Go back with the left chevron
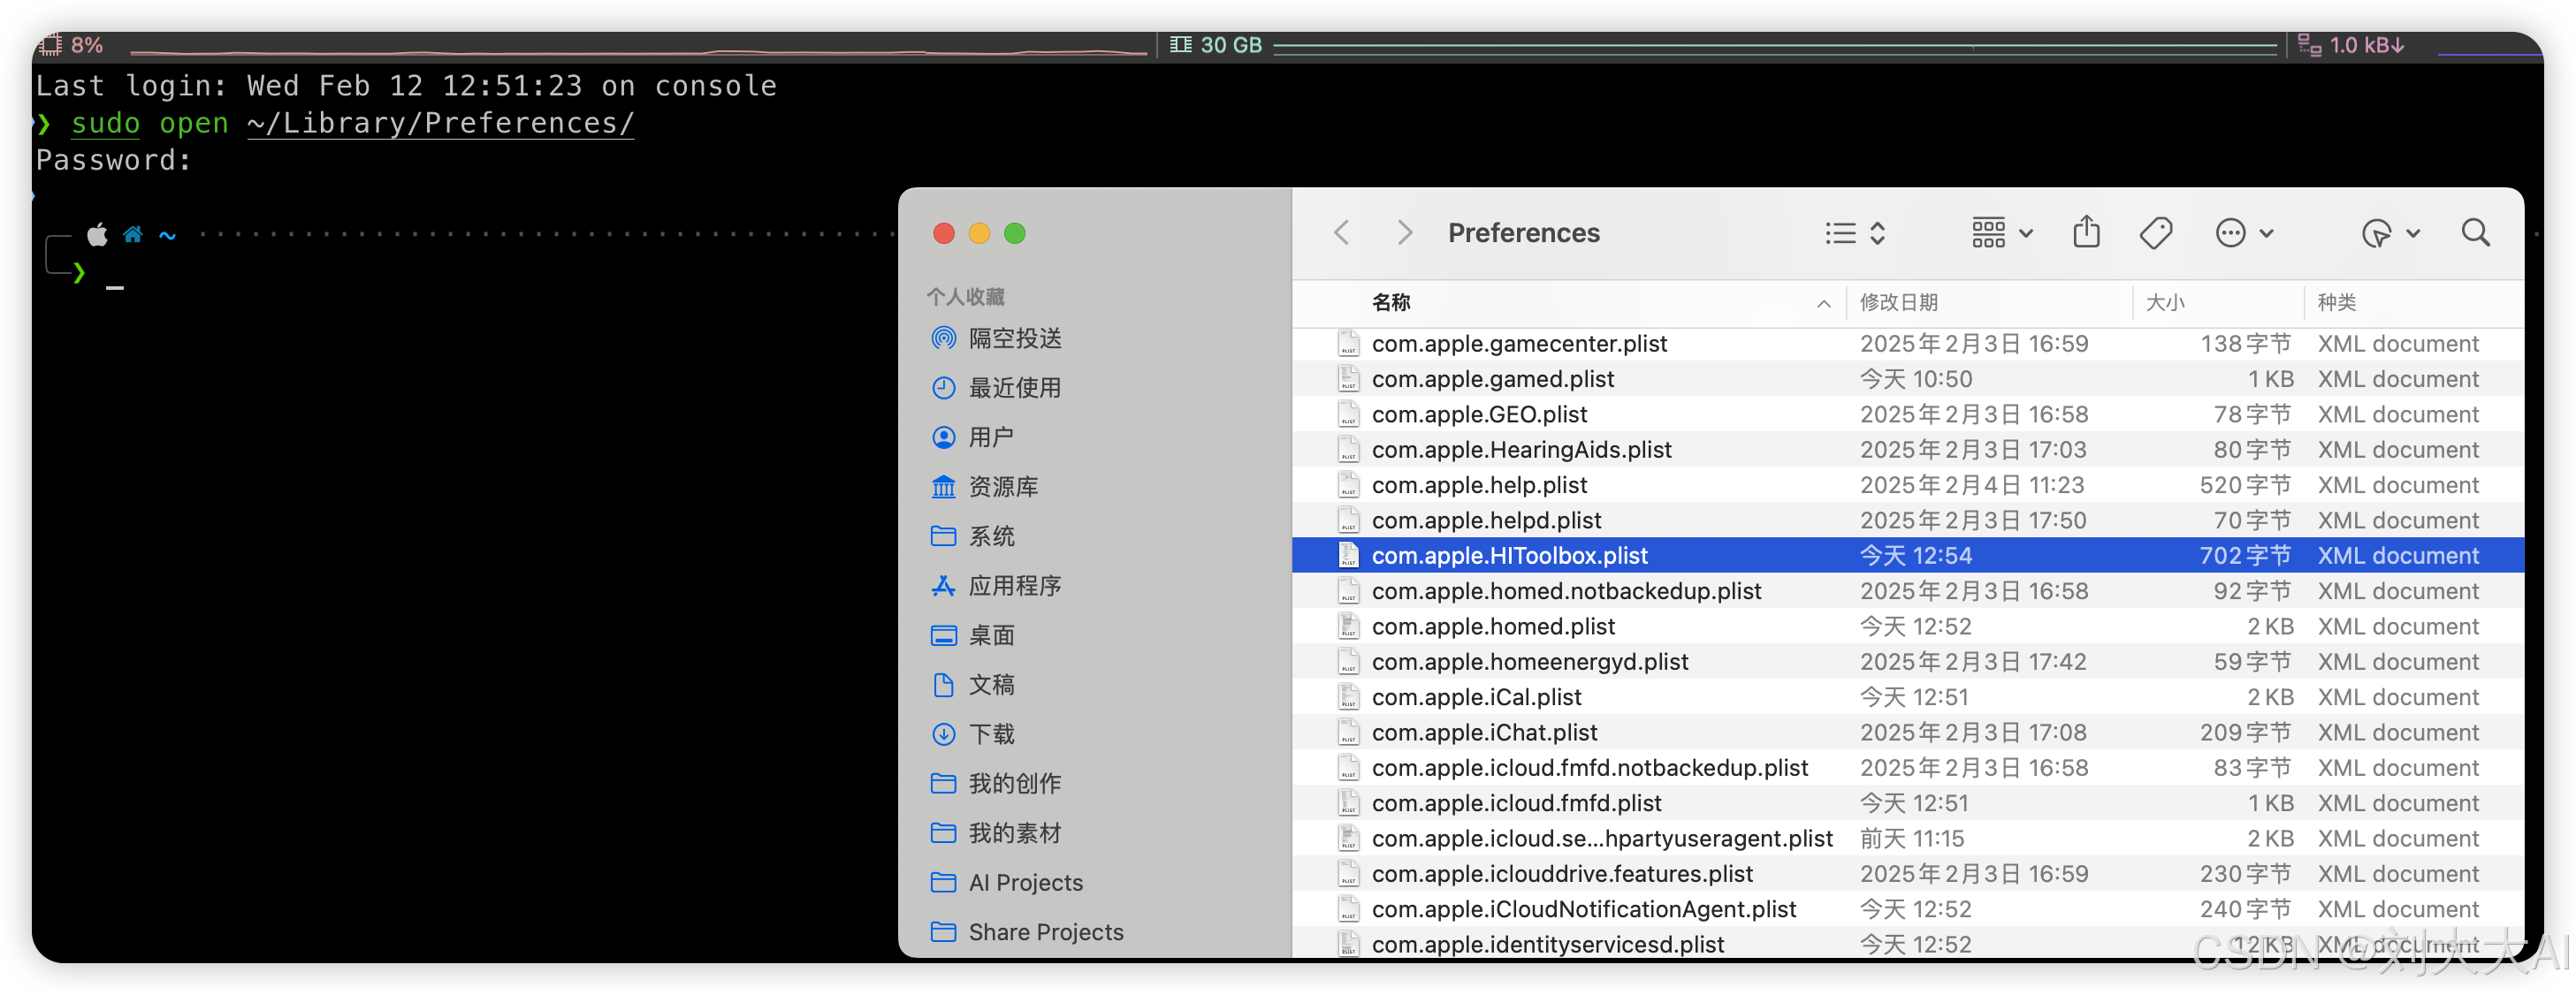 tap(1342, 233)
